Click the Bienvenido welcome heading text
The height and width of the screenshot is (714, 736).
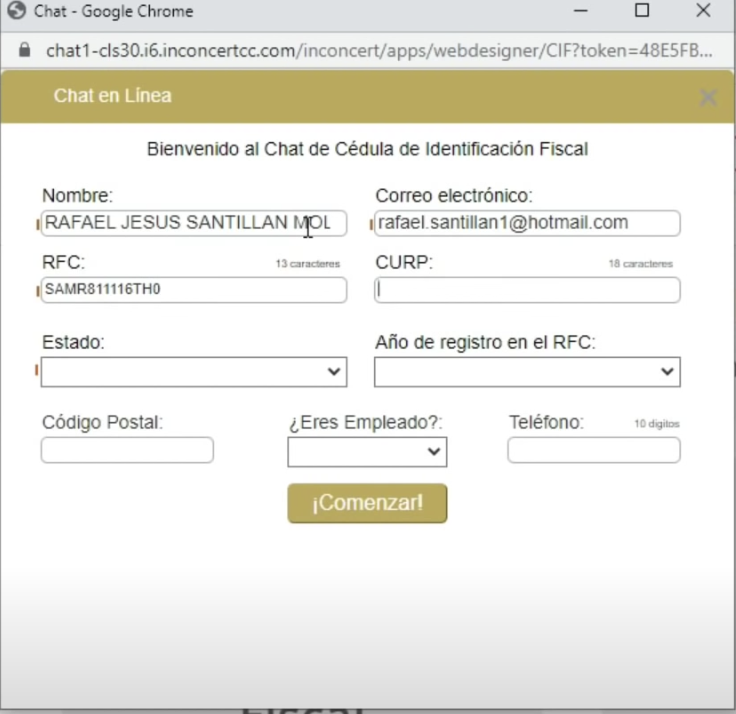click(367, 150)
